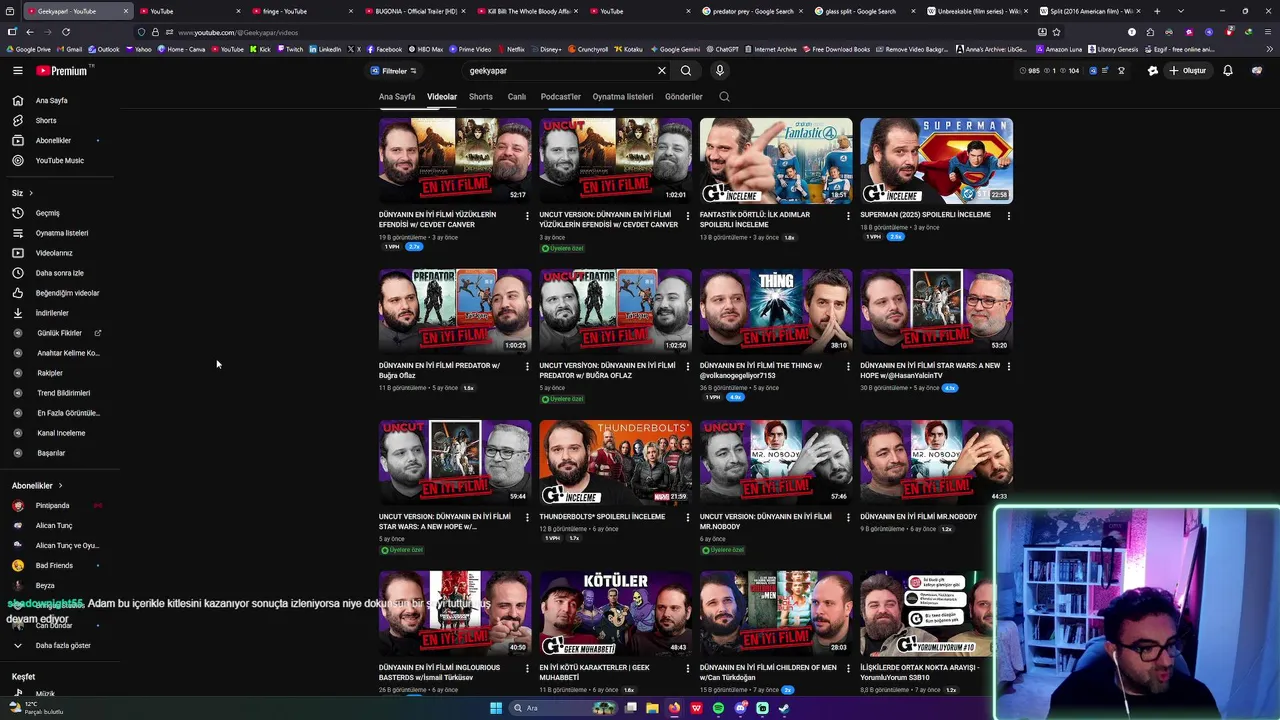Reload the page in browser toolbar

(x=66, y=32)
